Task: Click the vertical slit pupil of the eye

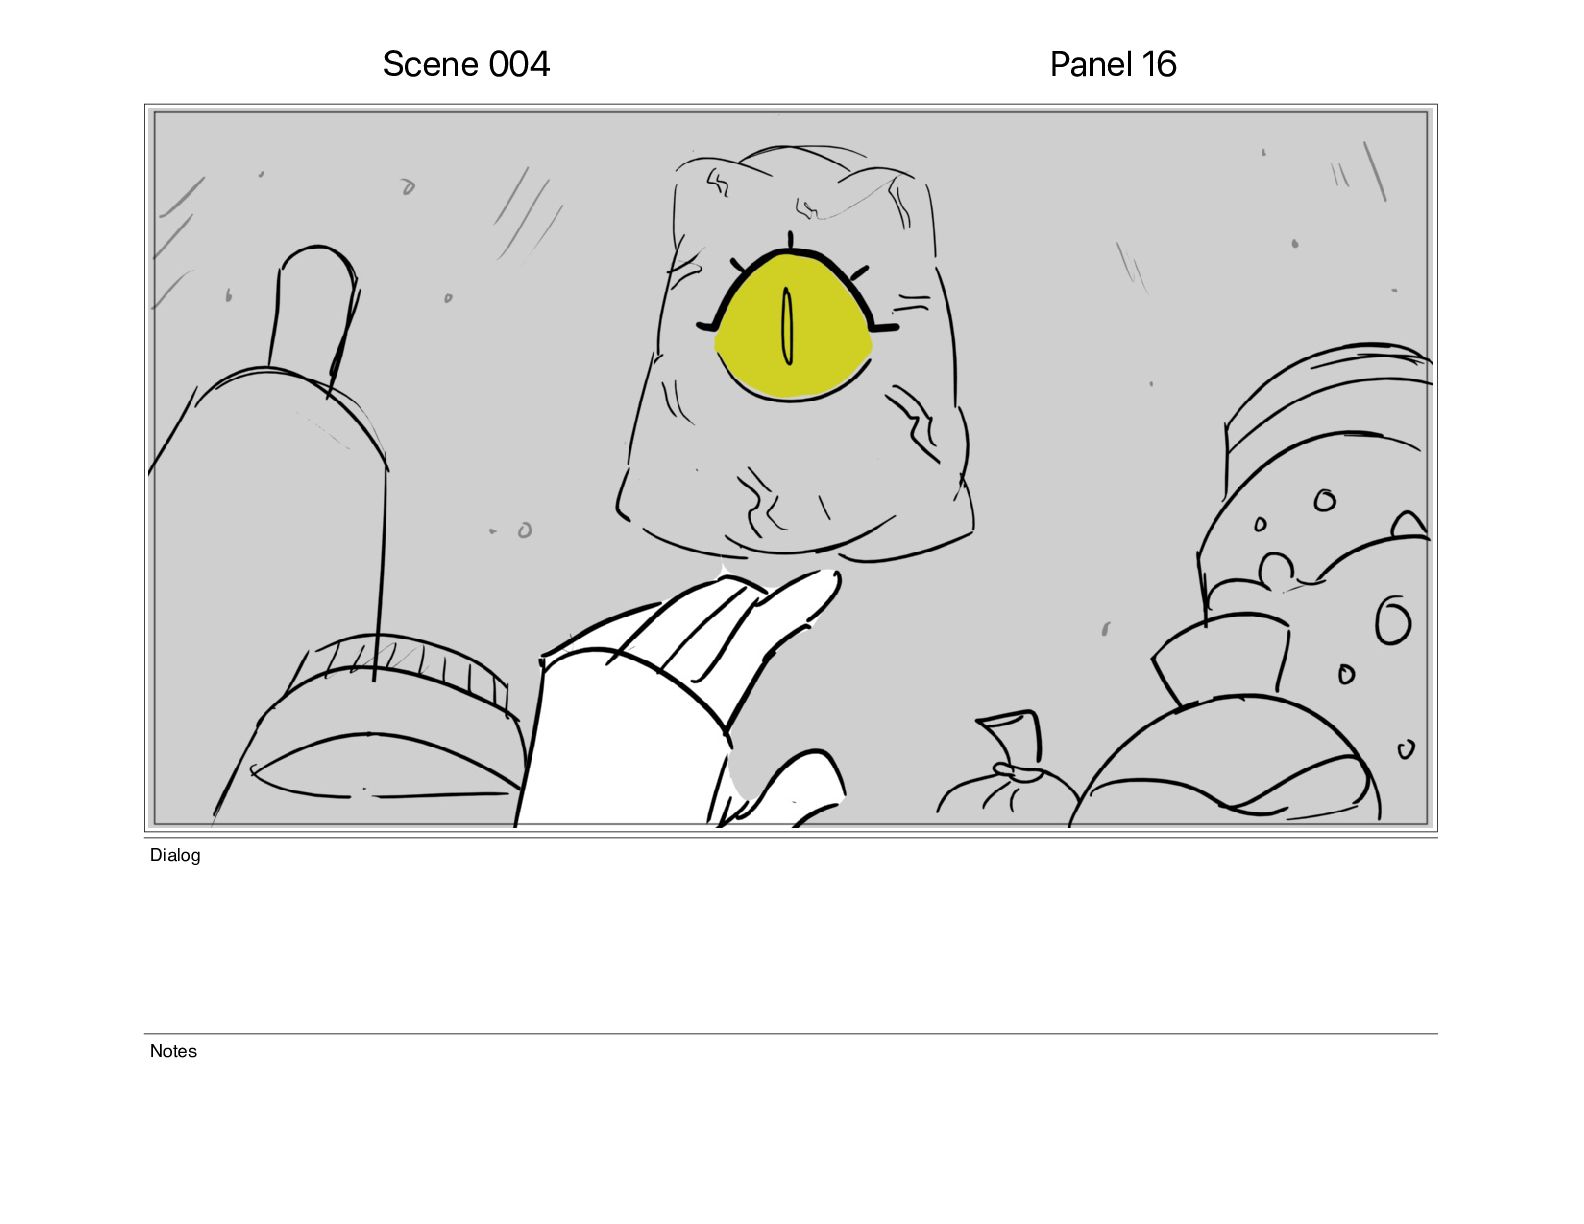Action: click(x=787, y=326)
